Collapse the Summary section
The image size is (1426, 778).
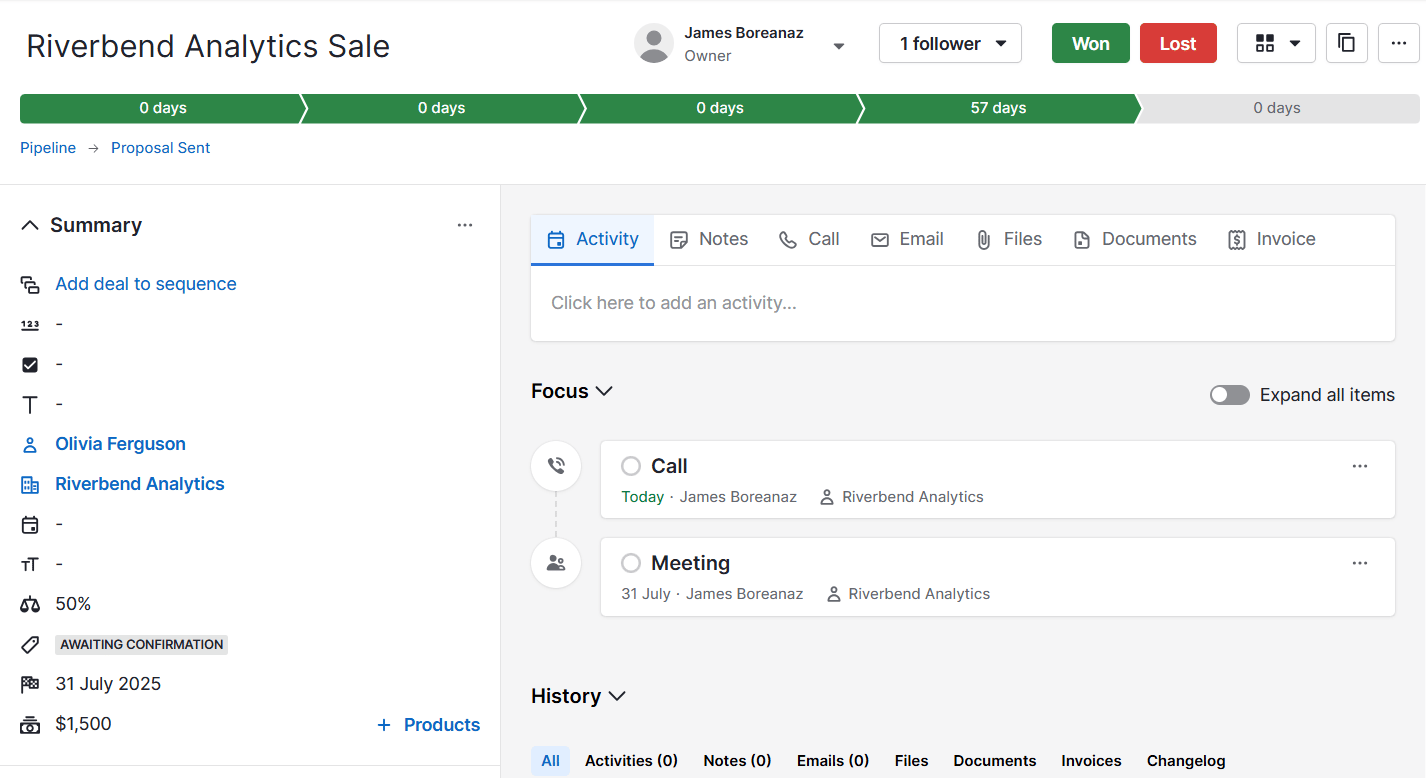(30, 225)
